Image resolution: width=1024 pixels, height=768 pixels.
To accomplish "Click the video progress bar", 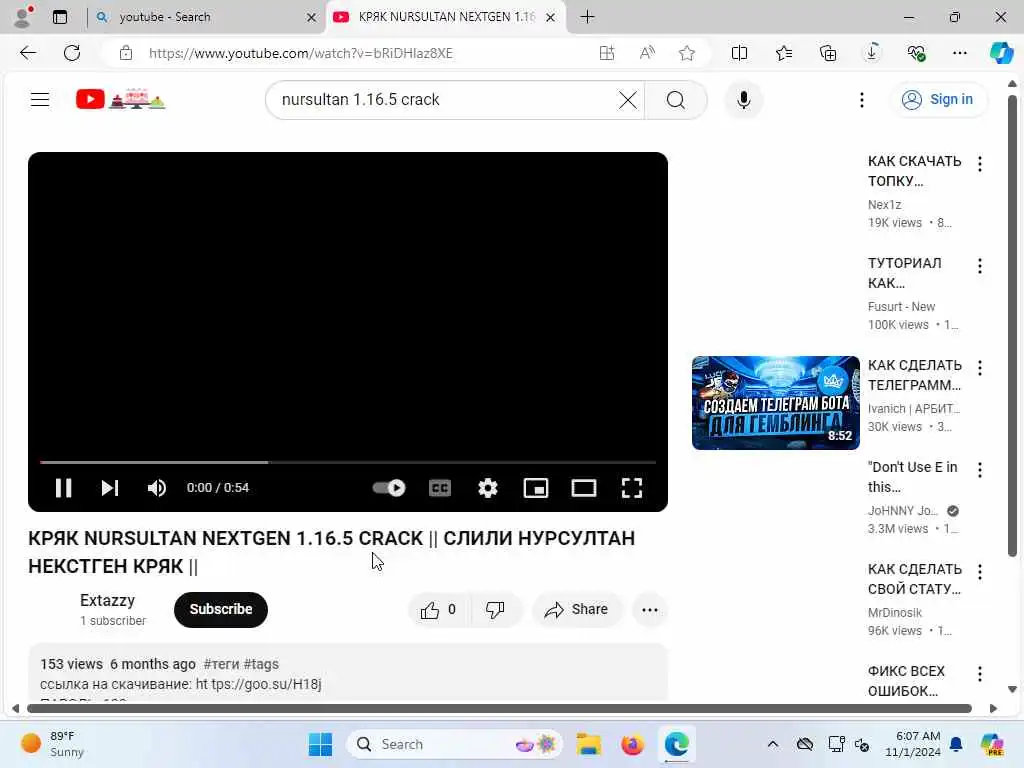I will 347,462.
